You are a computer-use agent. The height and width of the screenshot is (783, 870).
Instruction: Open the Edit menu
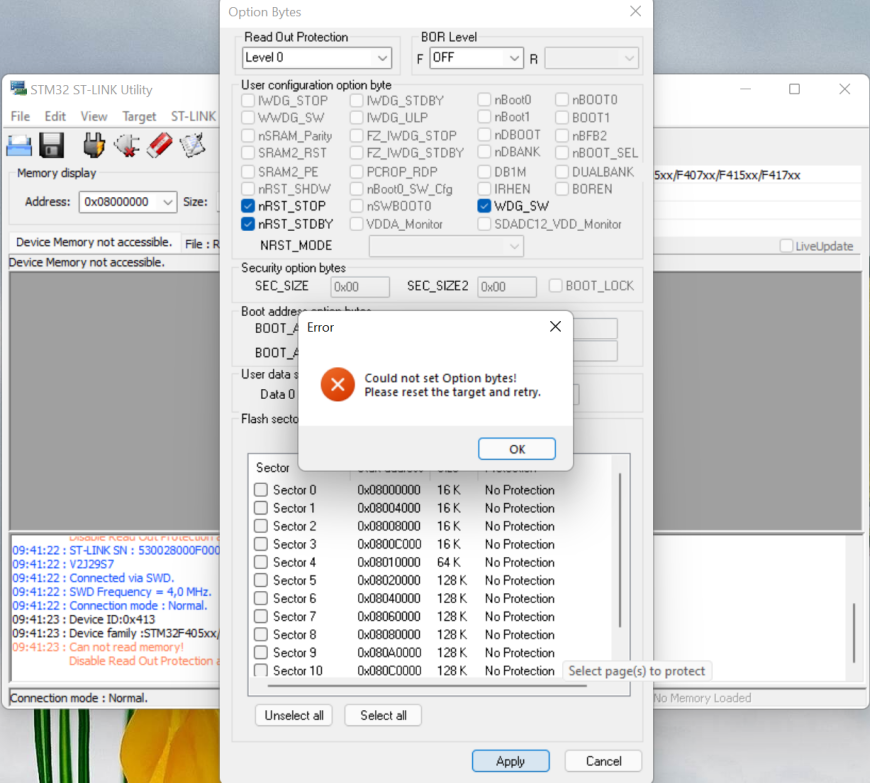(55, 116)
